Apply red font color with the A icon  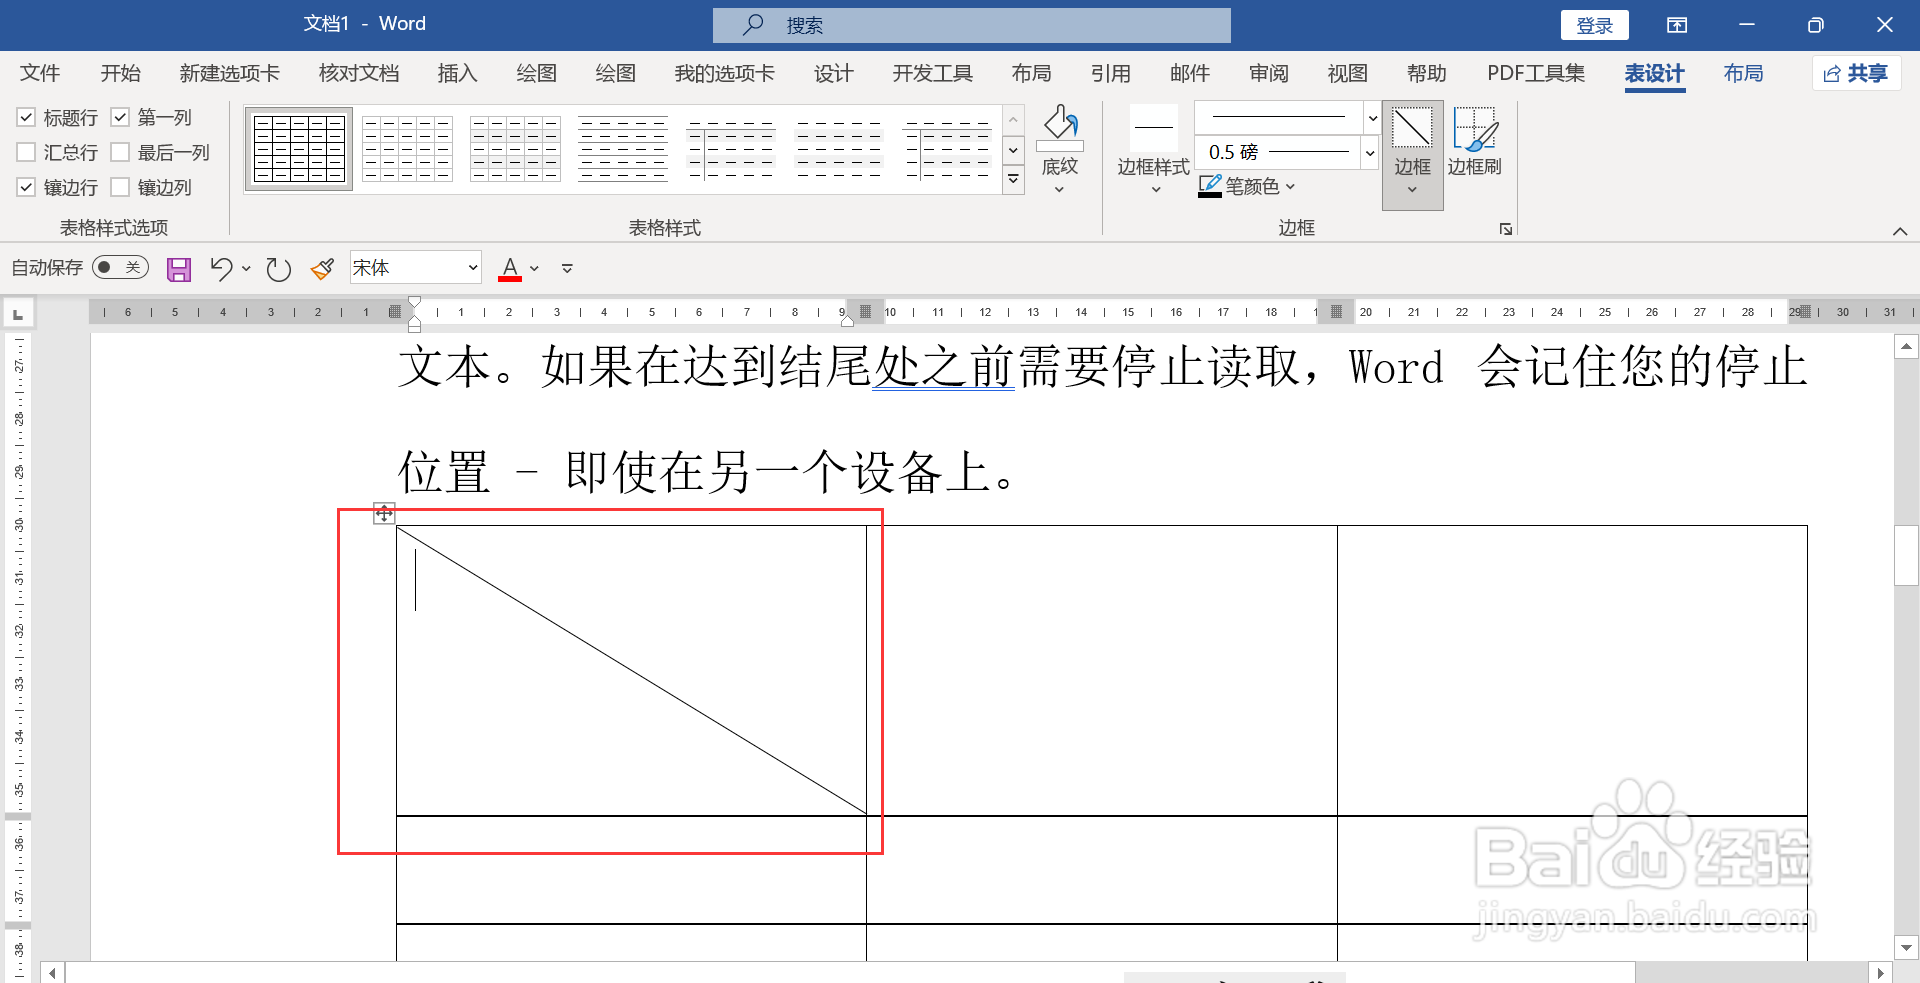click(509, 268)
